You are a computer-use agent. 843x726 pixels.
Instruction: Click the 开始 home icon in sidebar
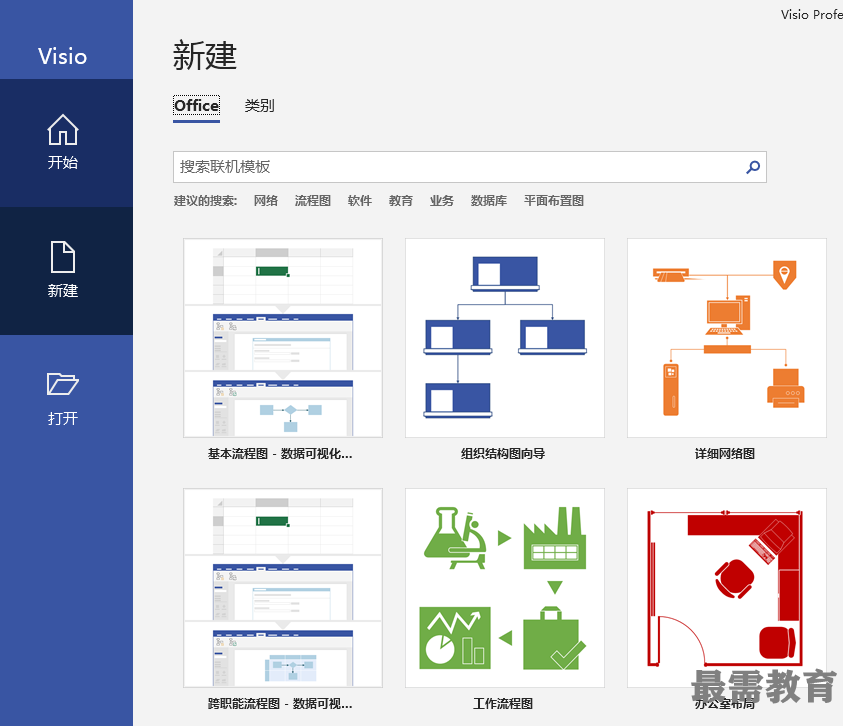point(63,130)
